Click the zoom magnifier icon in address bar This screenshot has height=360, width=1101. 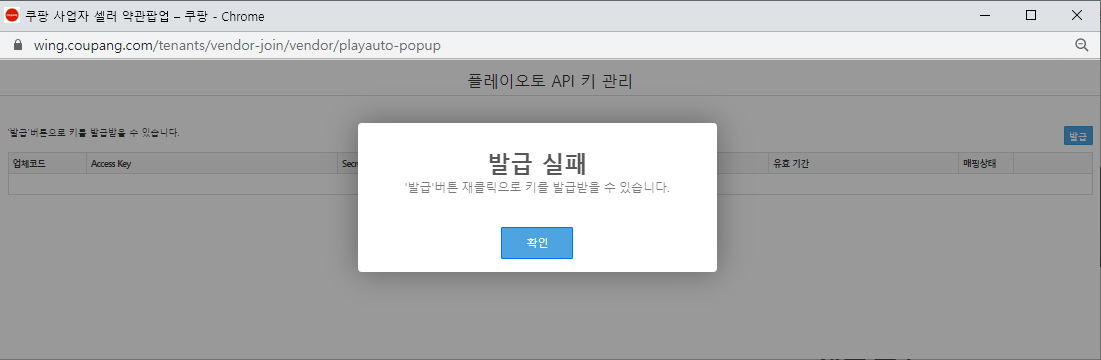click(x=1081, y=45)
